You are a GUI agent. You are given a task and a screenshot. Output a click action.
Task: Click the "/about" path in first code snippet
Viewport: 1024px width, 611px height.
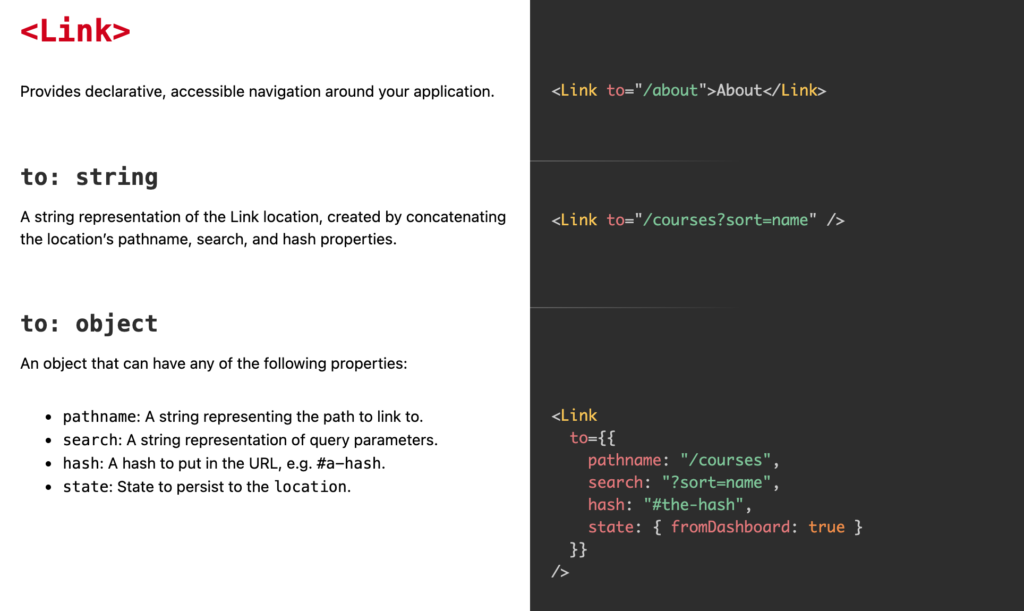tap(671, 90)
